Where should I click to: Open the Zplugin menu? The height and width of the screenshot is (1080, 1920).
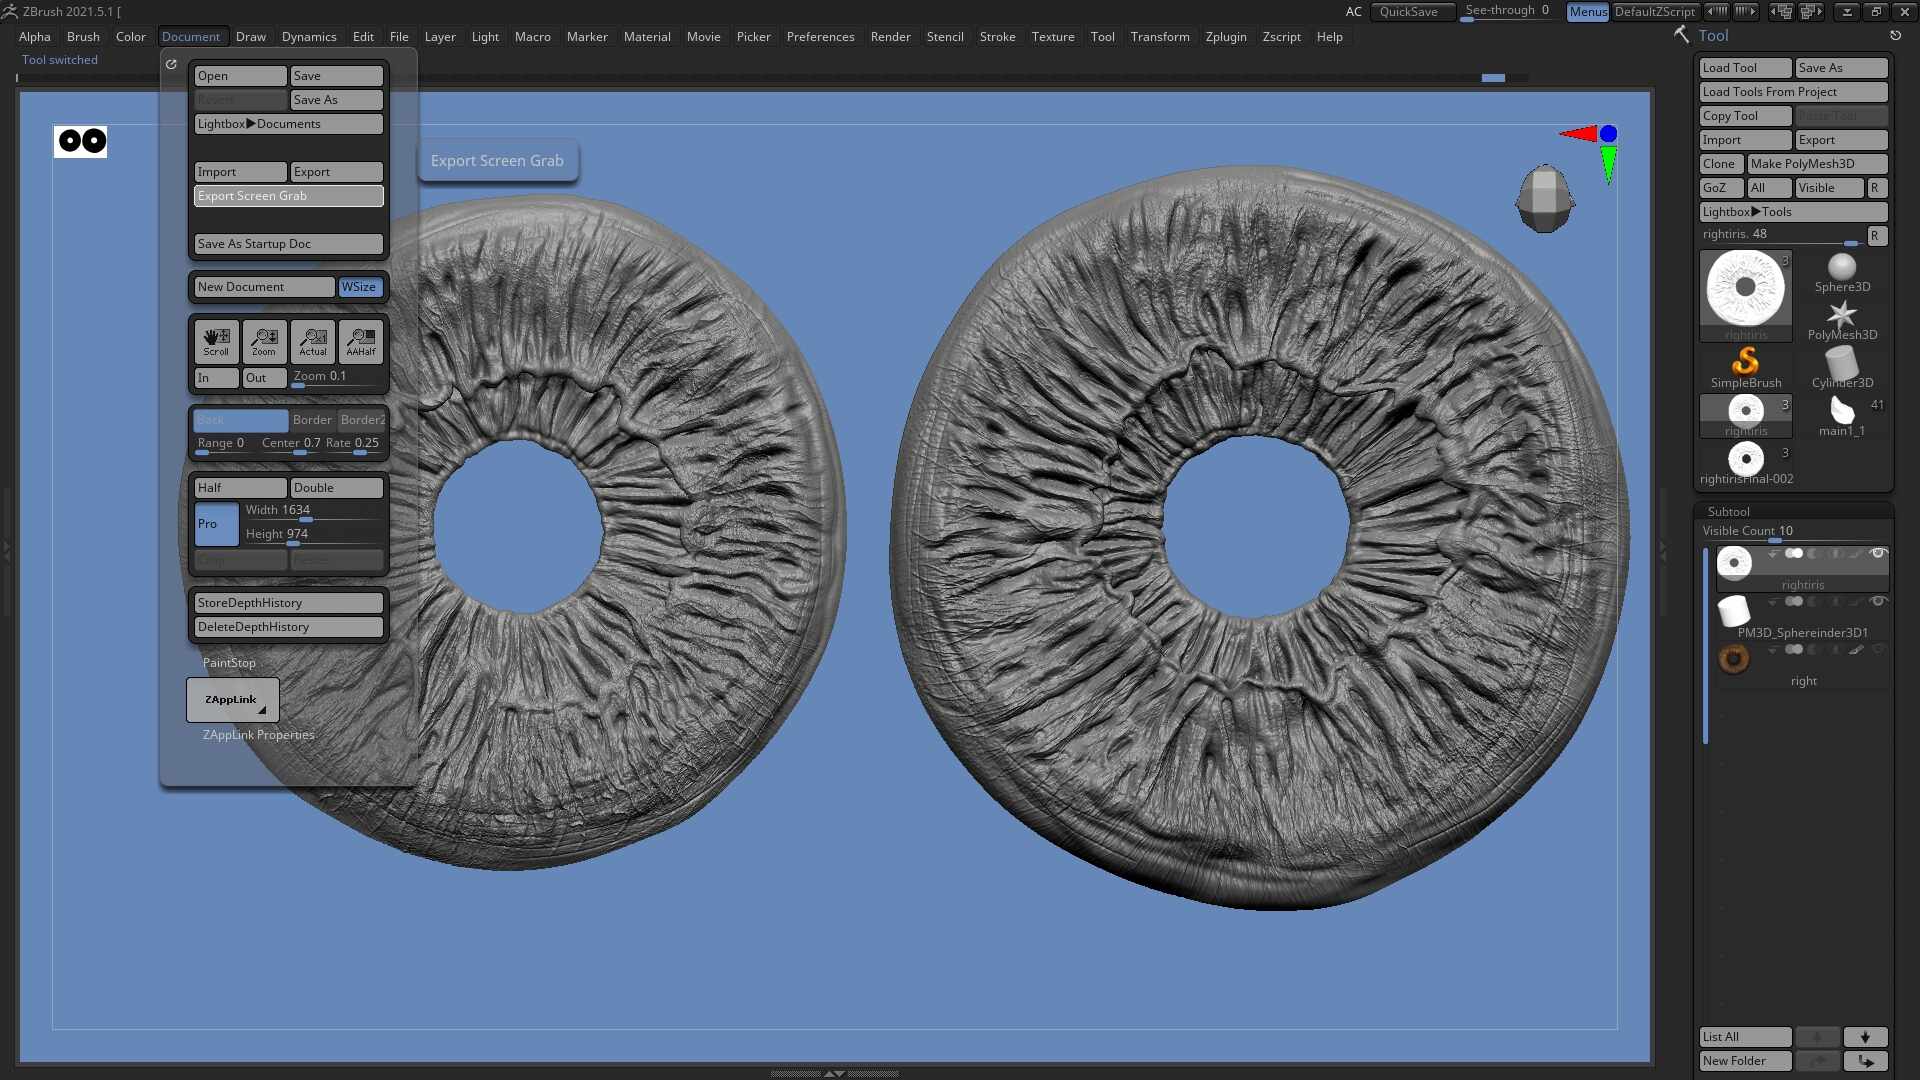(1226, 37)
